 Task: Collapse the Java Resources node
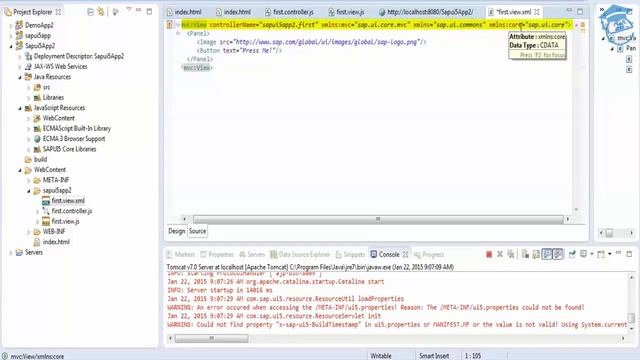[x=20, y=77]
